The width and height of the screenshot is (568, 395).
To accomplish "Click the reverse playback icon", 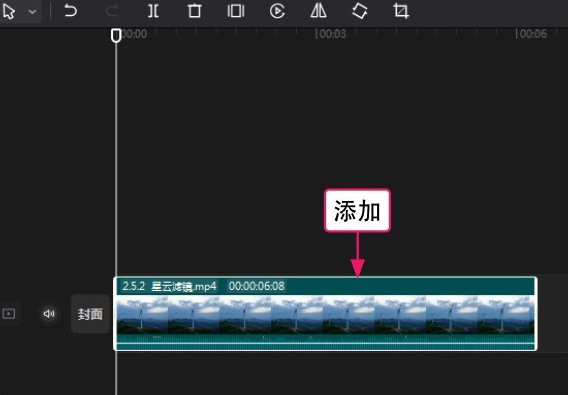I will point(277,11).
